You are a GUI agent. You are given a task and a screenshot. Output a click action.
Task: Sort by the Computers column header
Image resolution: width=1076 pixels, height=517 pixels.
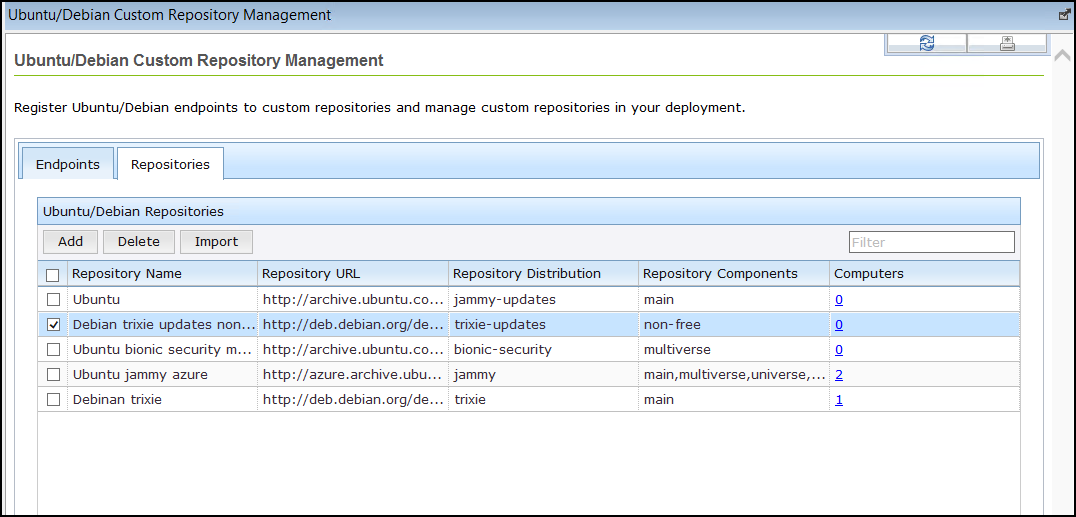pos(924,274)
